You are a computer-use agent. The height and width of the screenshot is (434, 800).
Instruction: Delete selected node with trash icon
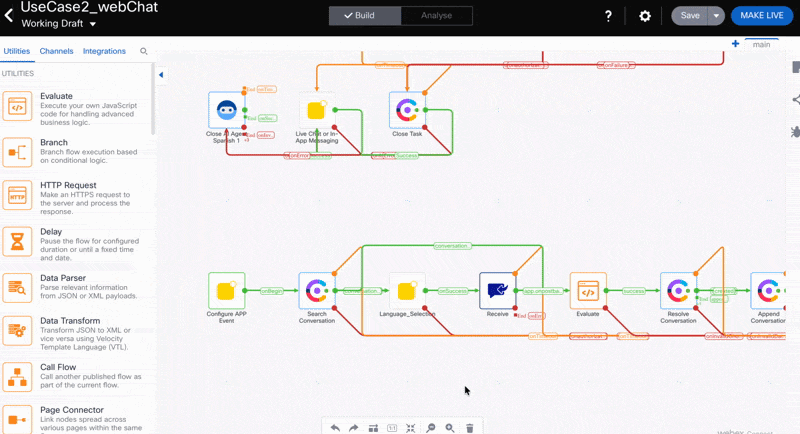[x=469, y=428]
